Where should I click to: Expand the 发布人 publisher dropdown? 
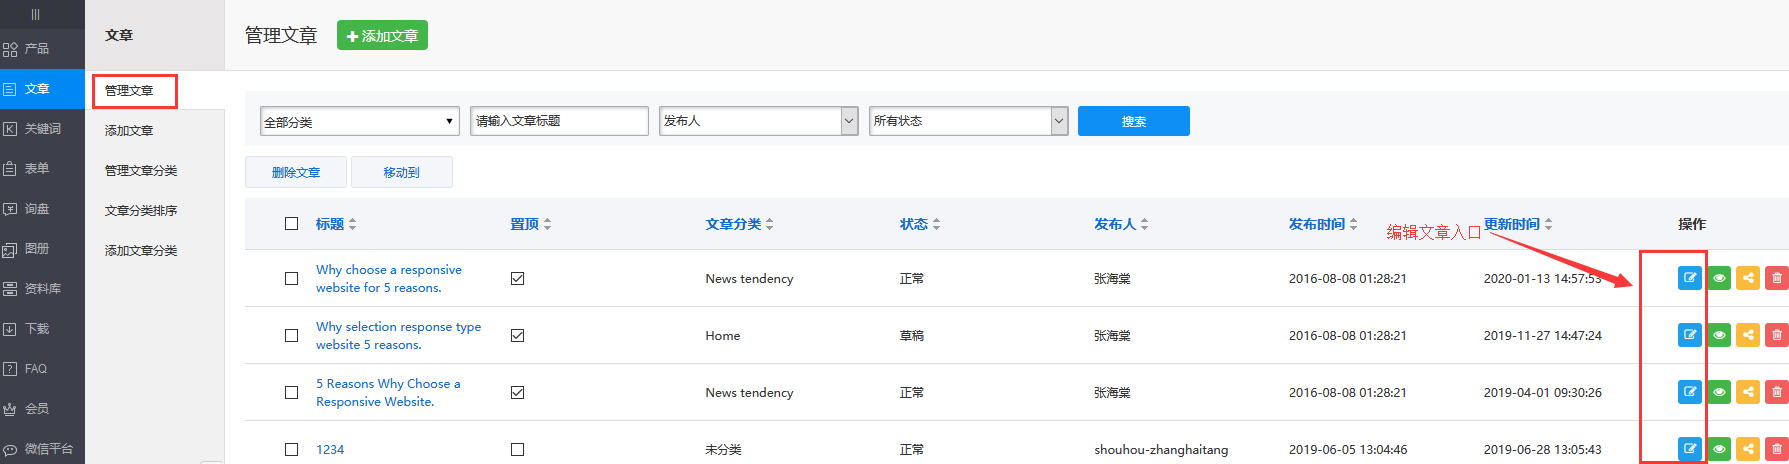[758, 121]
